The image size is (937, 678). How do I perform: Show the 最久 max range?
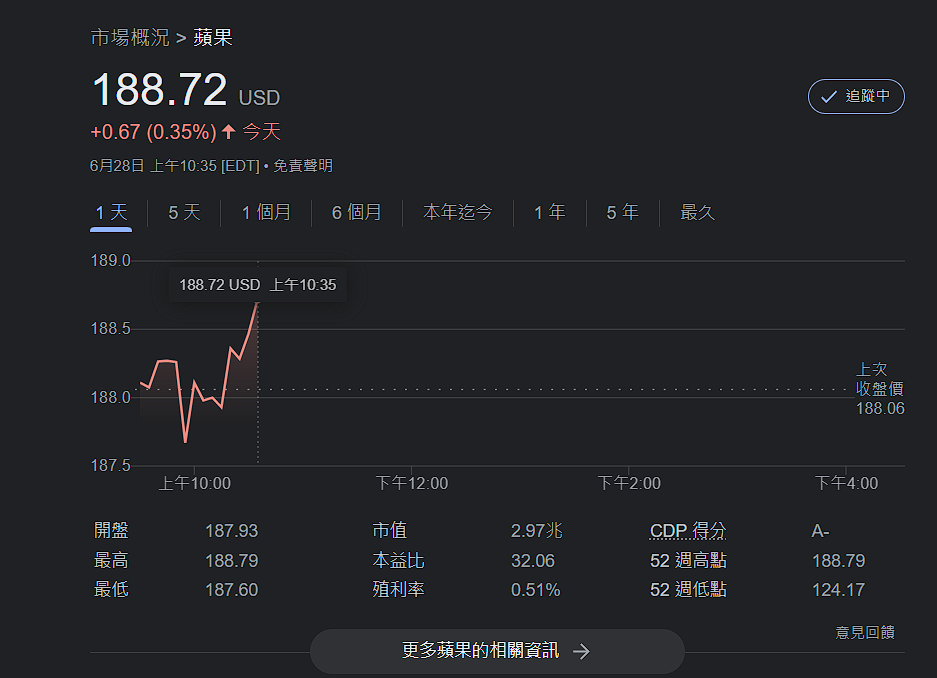tap(697, 212)
